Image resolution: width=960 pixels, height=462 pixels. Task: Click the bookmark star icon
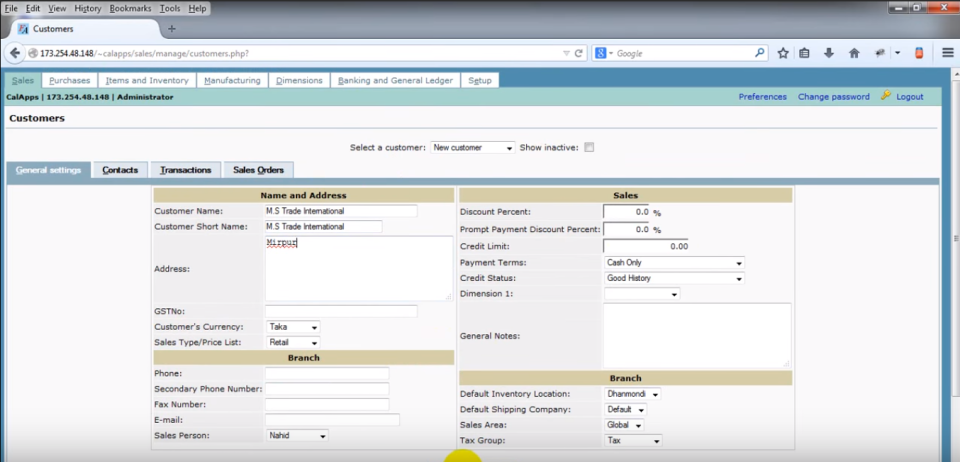[782, 53]
